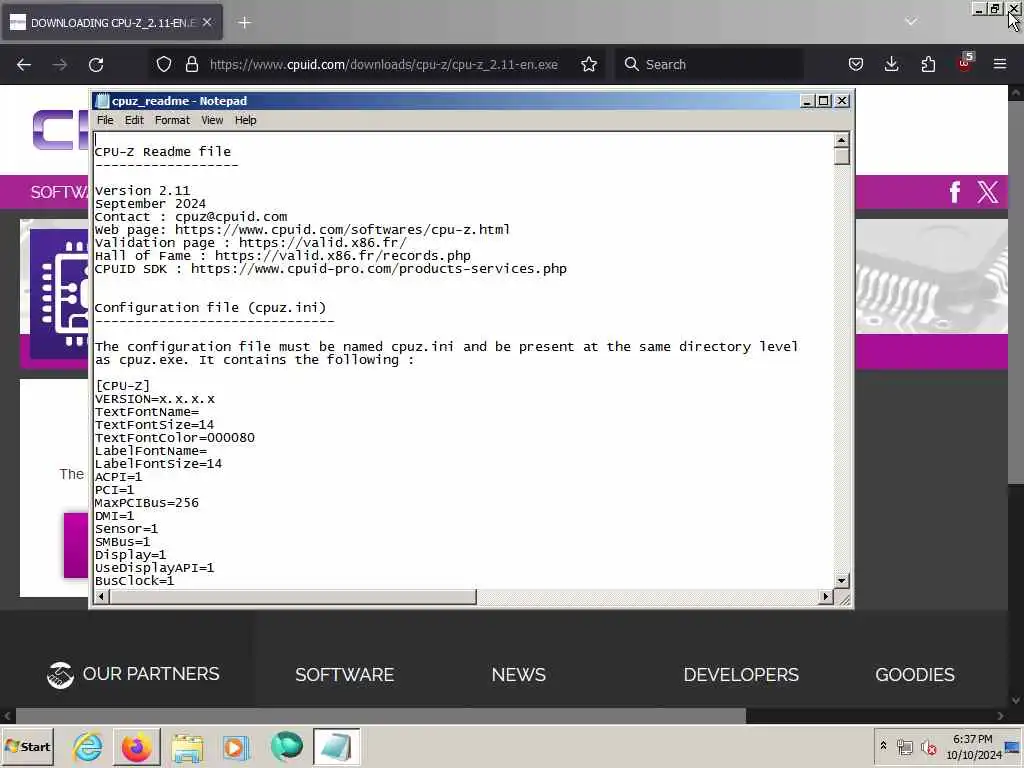Click the Firefox forward arrow

coord(59,64)
